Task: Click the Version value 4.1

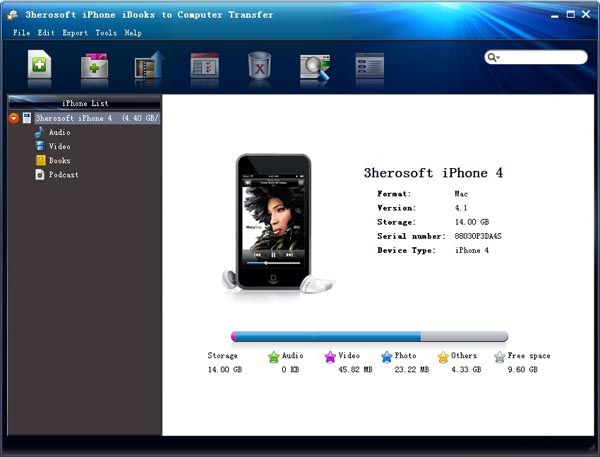Action: click(461, 208)
